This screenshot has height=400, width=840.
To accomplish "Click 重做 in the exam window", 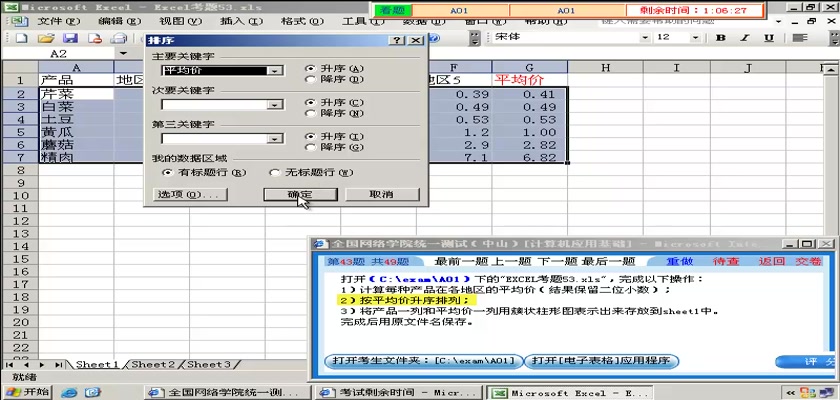I will (680, 261).
